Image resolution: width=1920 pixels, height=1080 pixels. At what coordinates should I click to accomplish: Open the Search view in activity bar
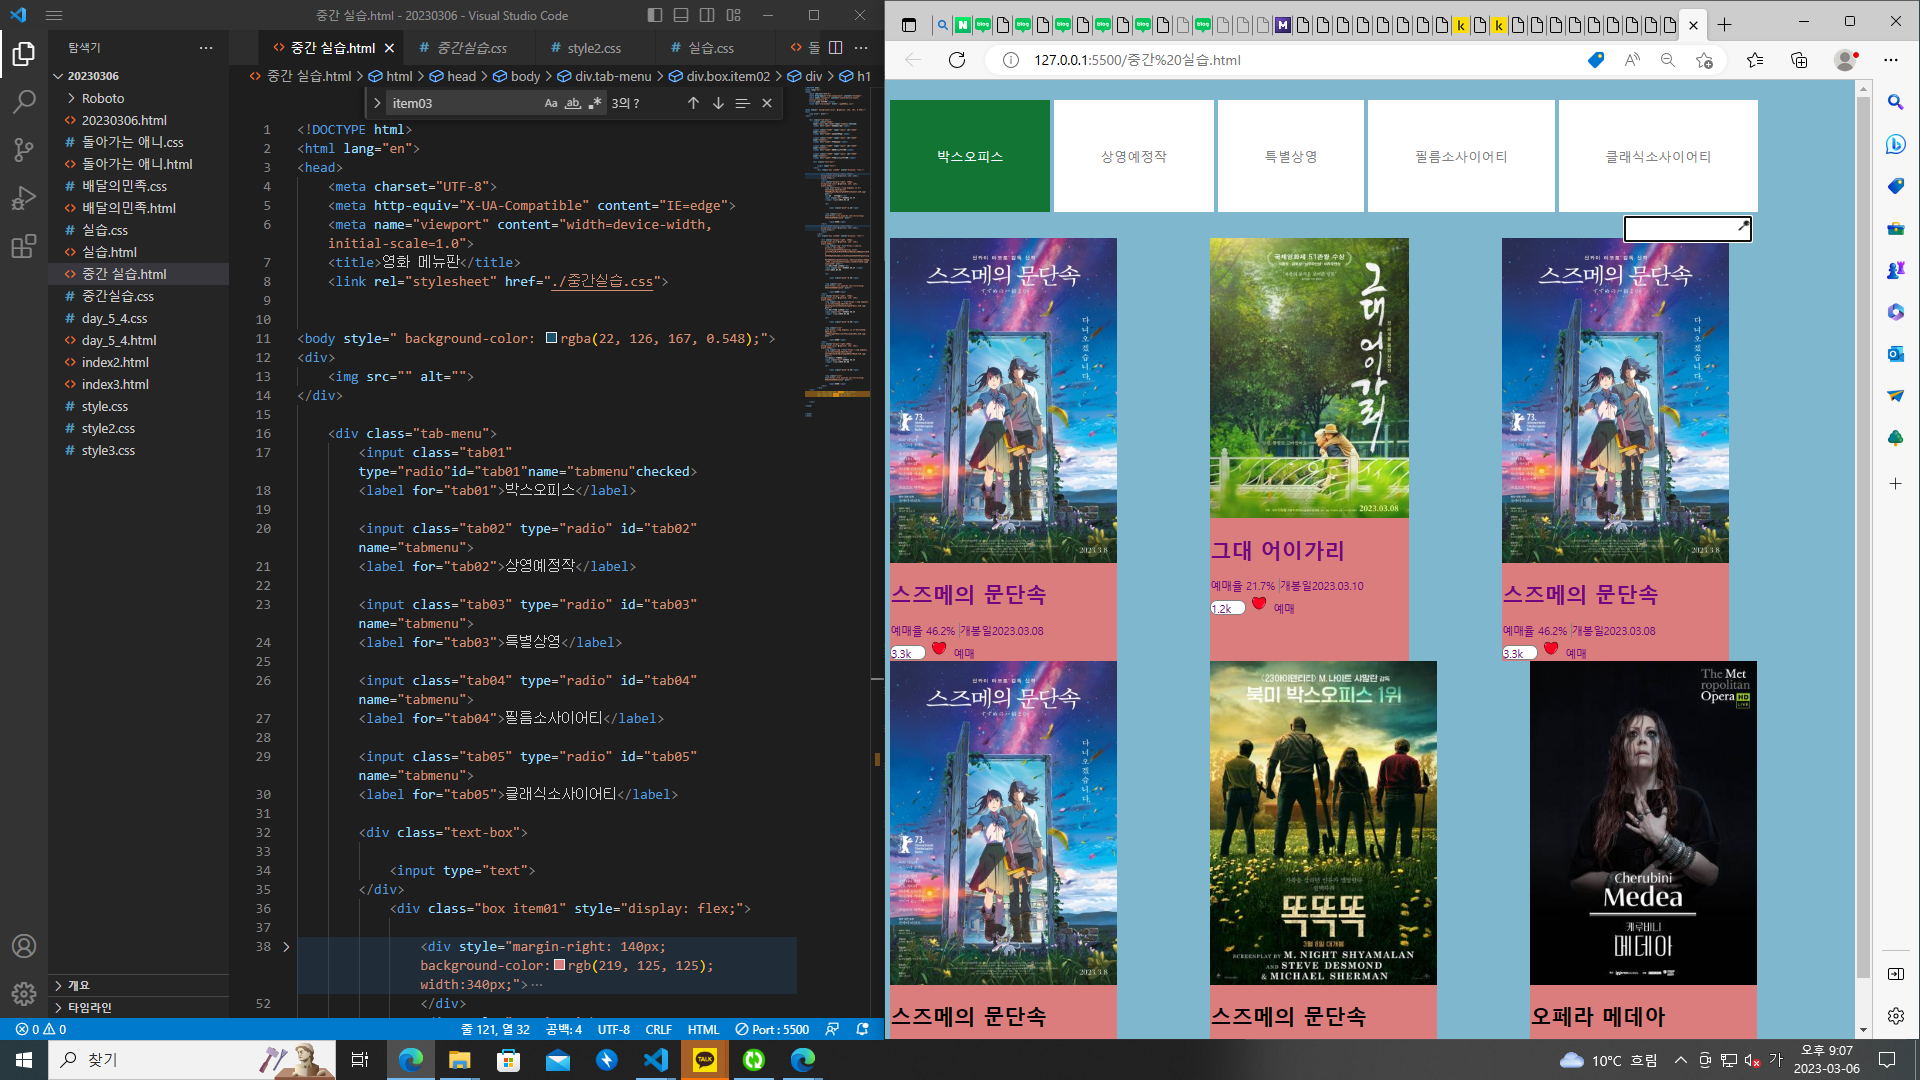pos(24,102)
